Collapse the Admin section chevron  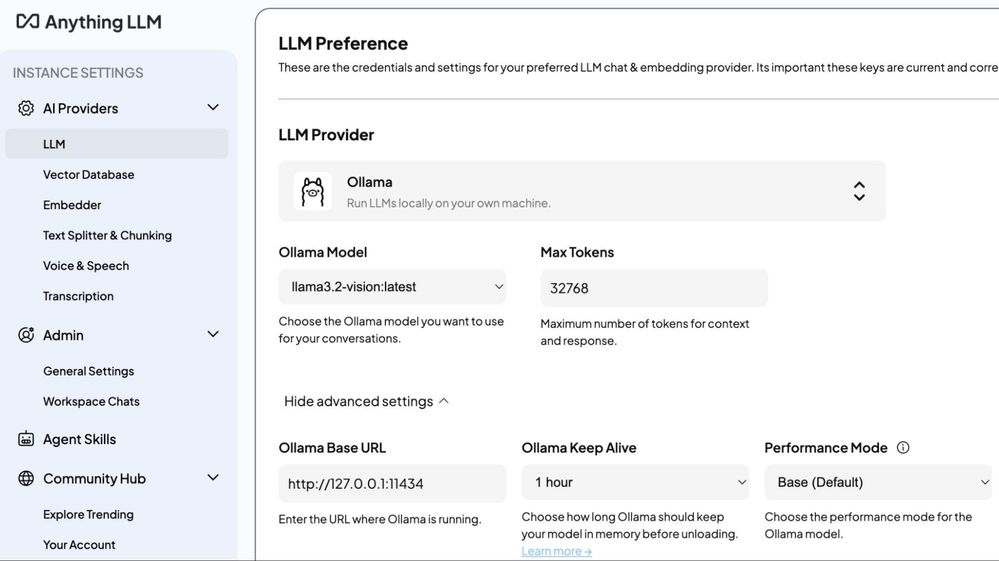click(213, 334)
